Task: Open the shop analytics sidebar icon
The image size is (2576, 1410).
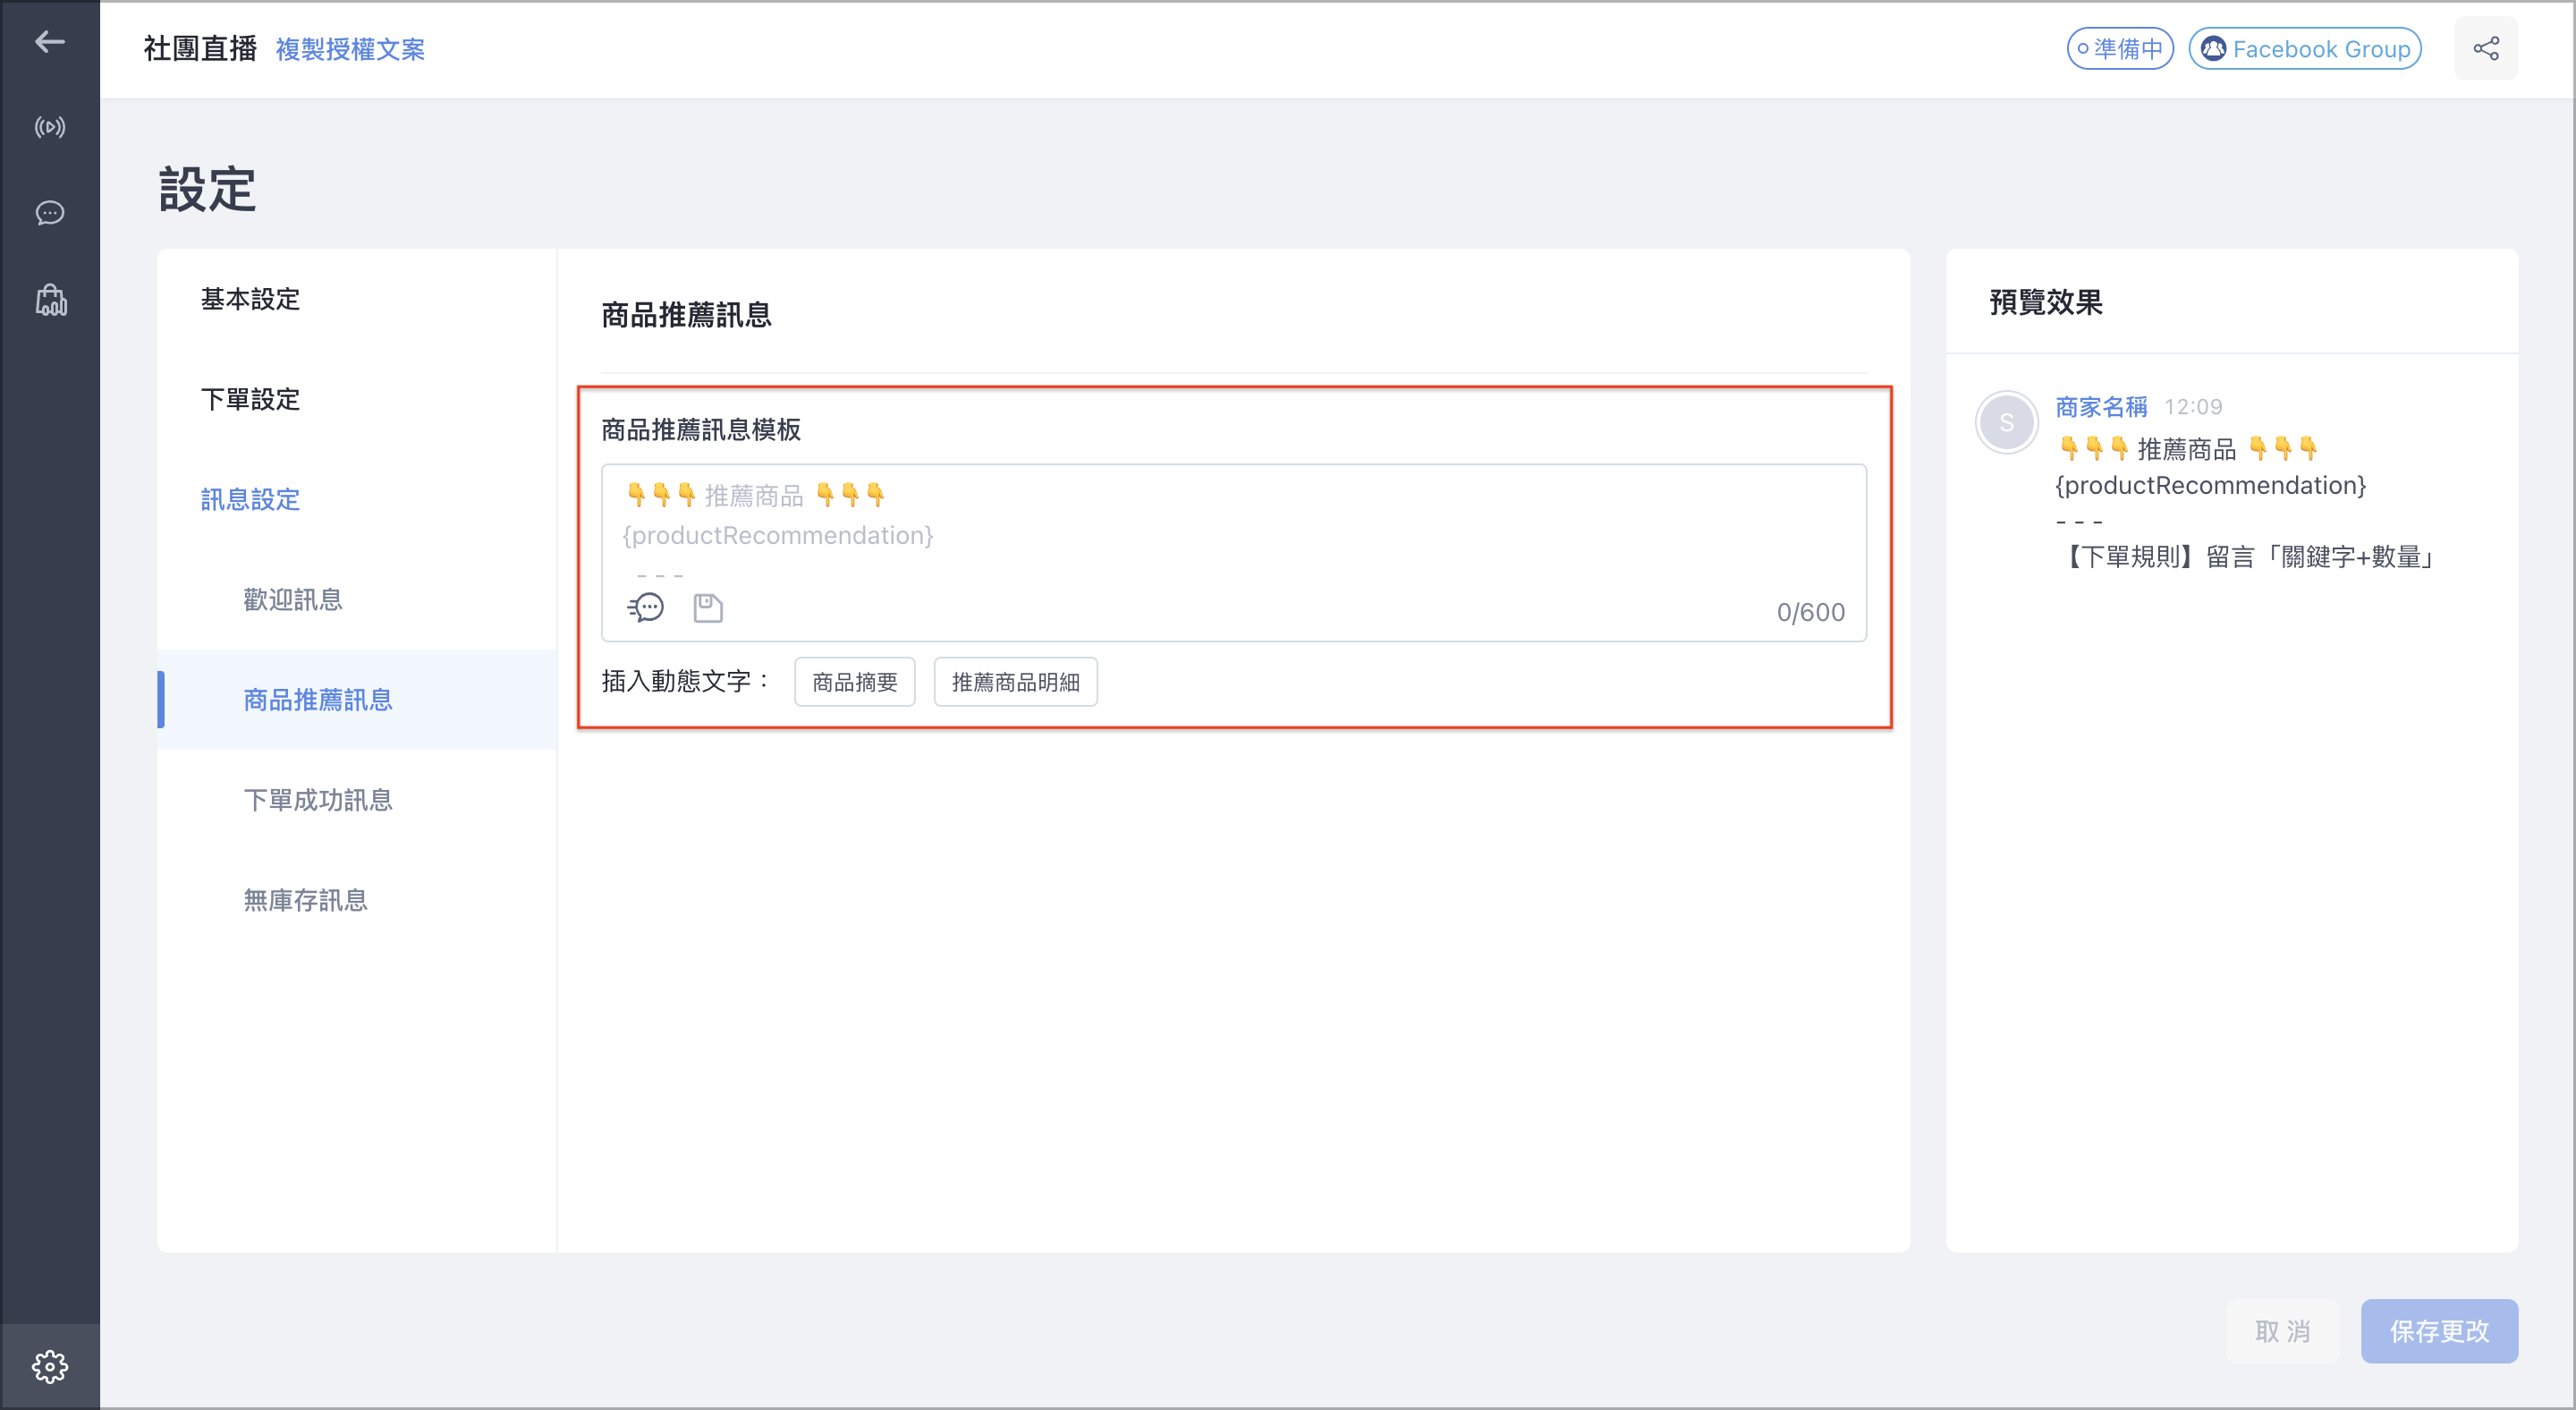Action: point(50,300)
